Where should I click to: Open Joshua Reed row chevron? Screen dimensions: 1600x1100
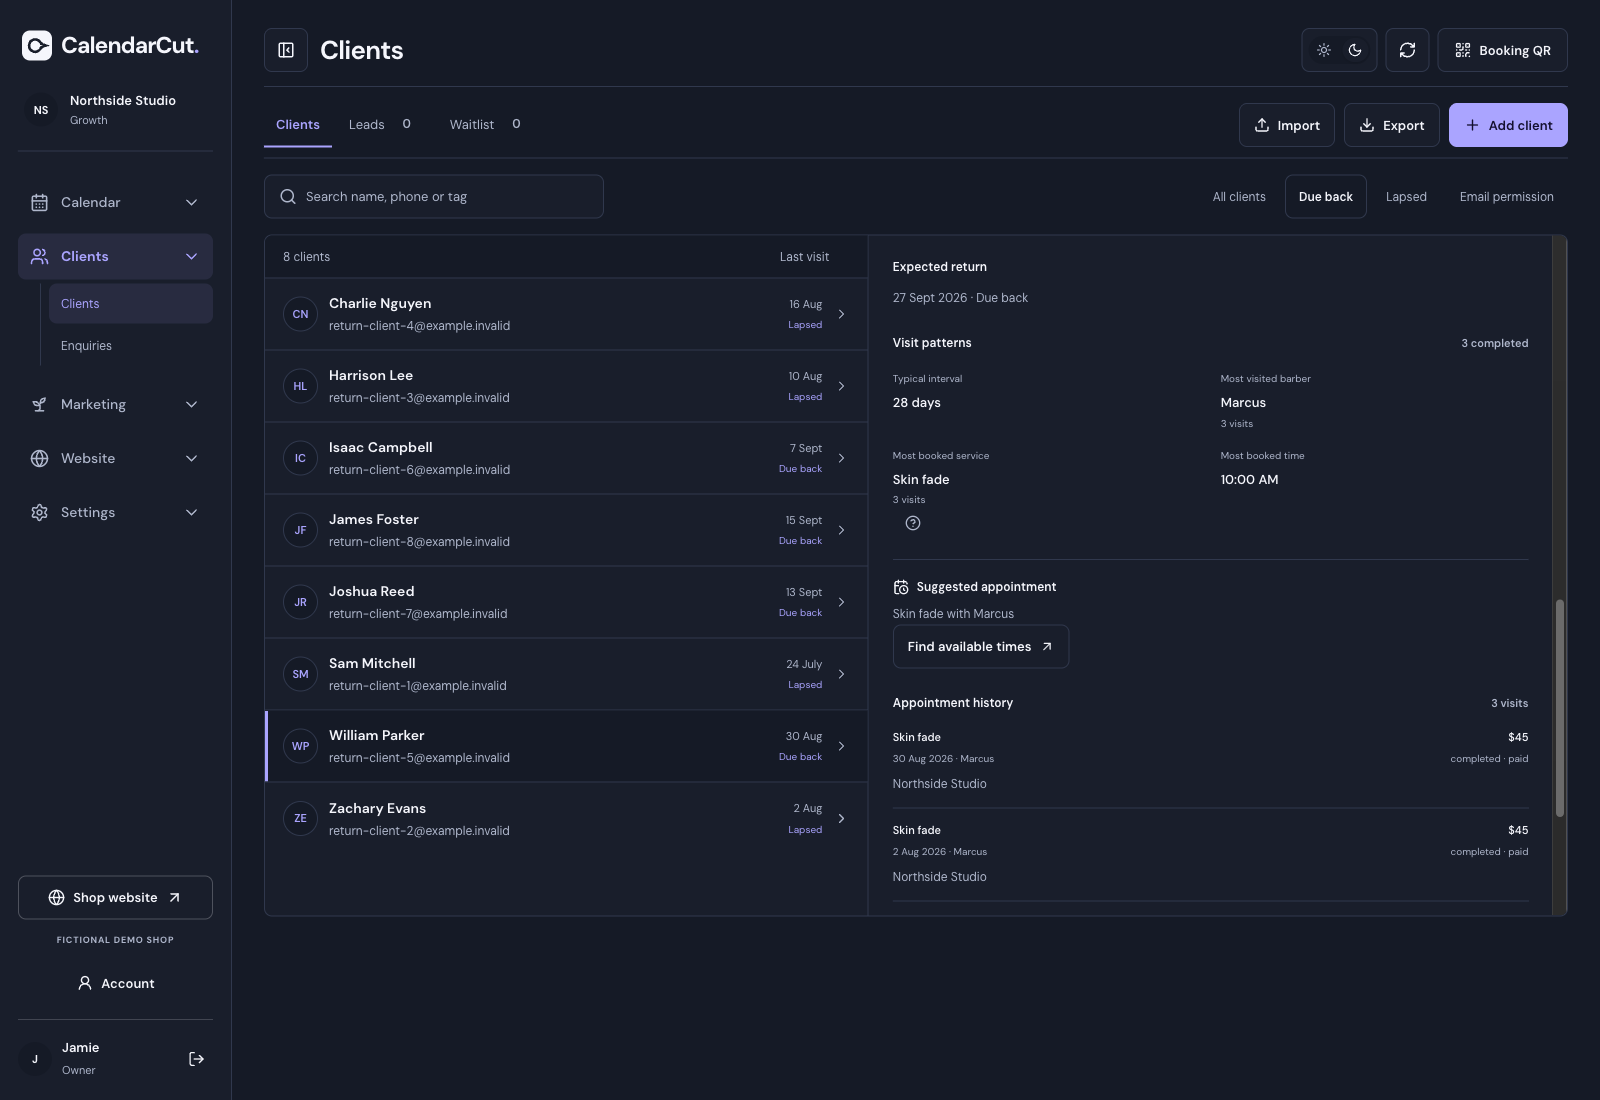tap(841, 602)
